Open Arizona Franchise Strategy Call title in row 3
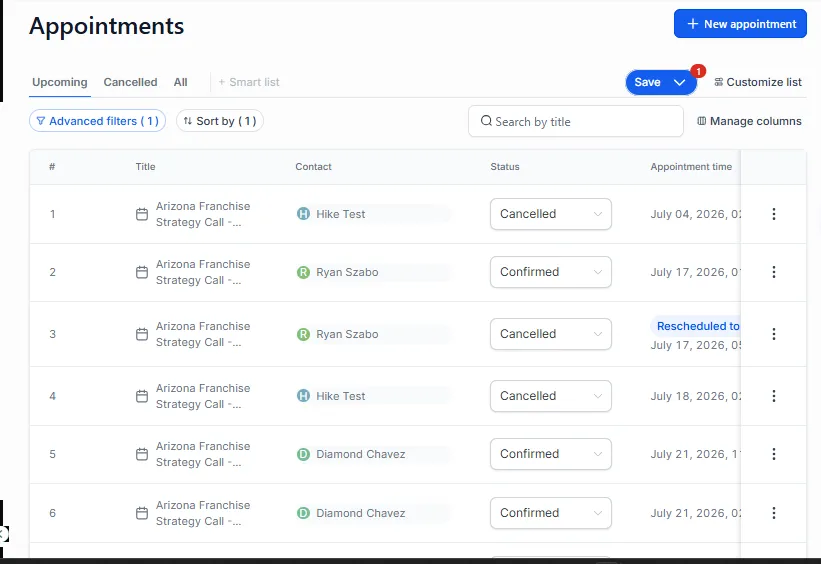The height and width of the screenshot is (564, 821). pyautogui.click(x=203, y=334)
